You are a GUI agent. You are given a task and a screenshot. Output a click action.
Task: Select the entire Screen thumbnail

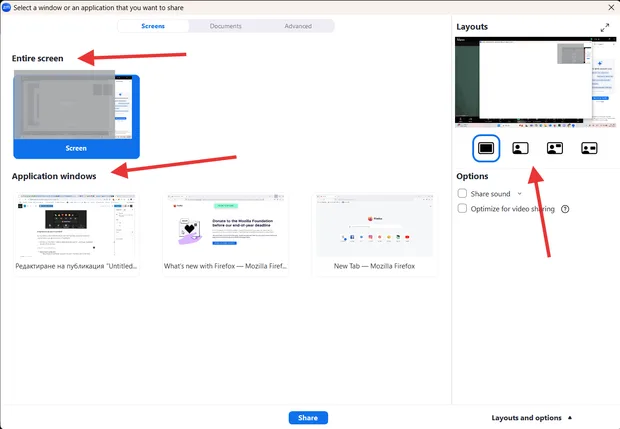click(76, 115)
